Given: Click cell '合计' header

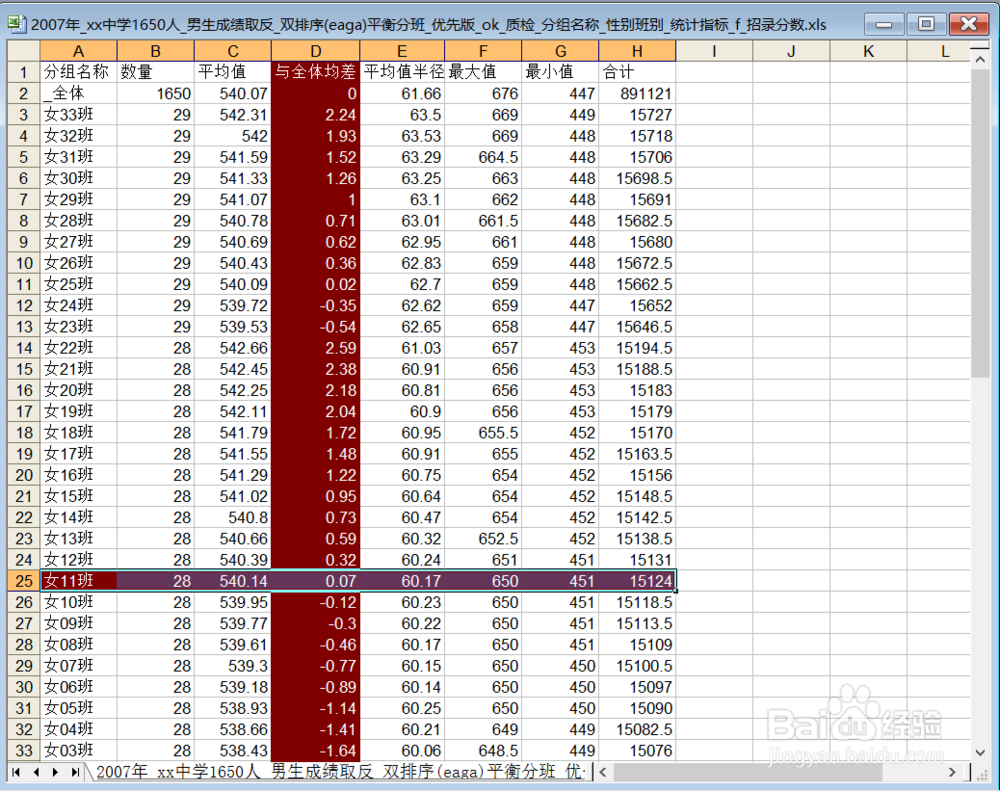Looking at the screenshot, I should 637,72.
